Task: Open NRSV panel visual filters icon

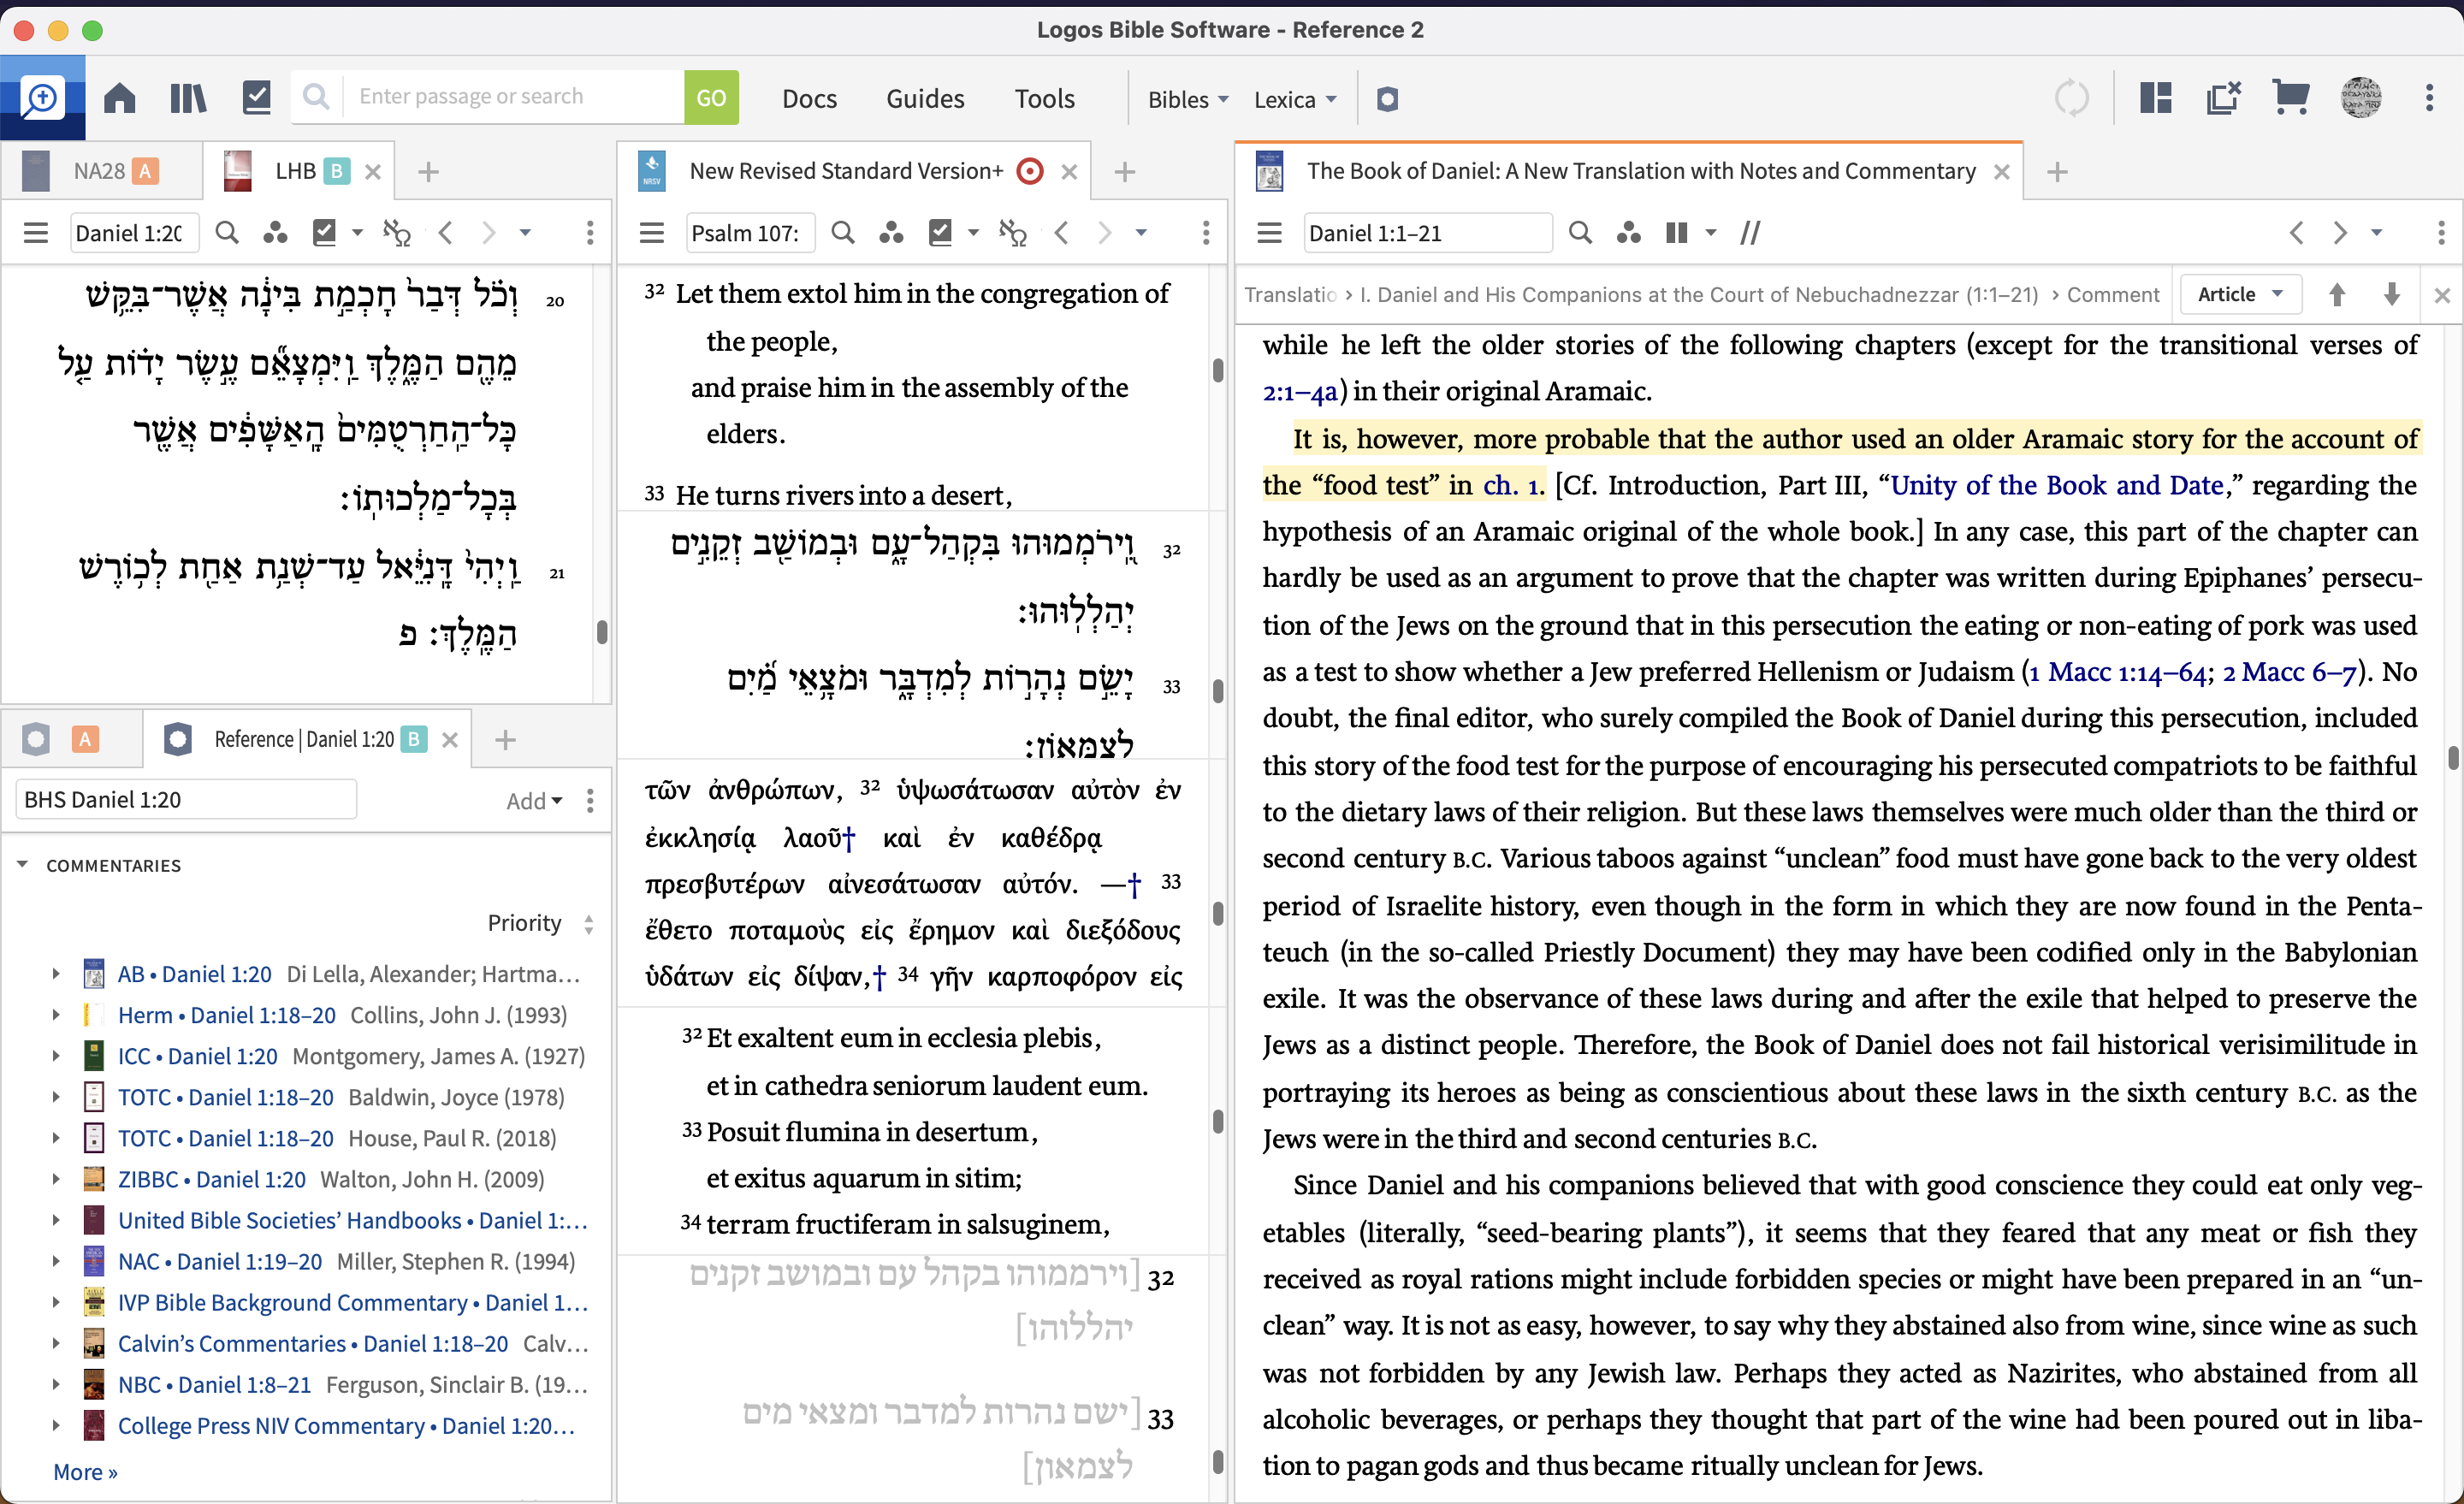Action: (891, 233)
